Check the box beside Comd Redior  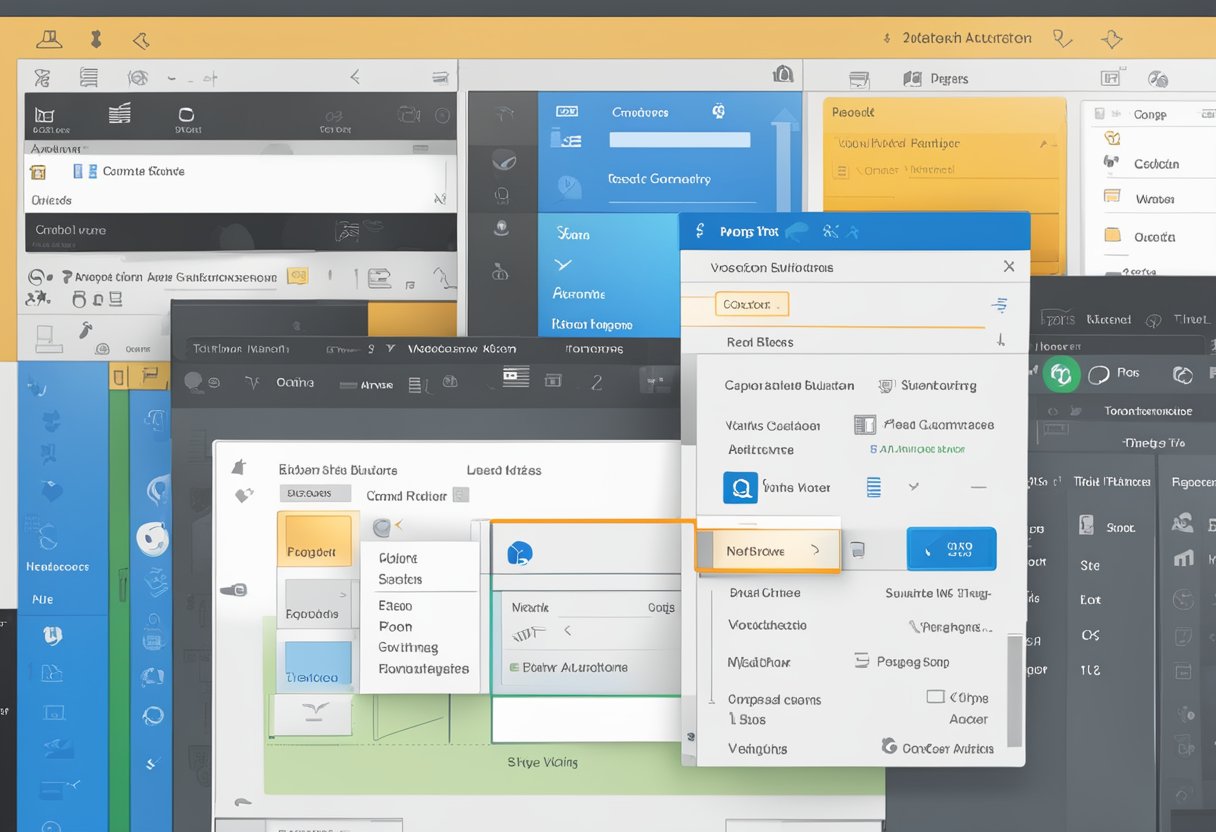point(461,494)
